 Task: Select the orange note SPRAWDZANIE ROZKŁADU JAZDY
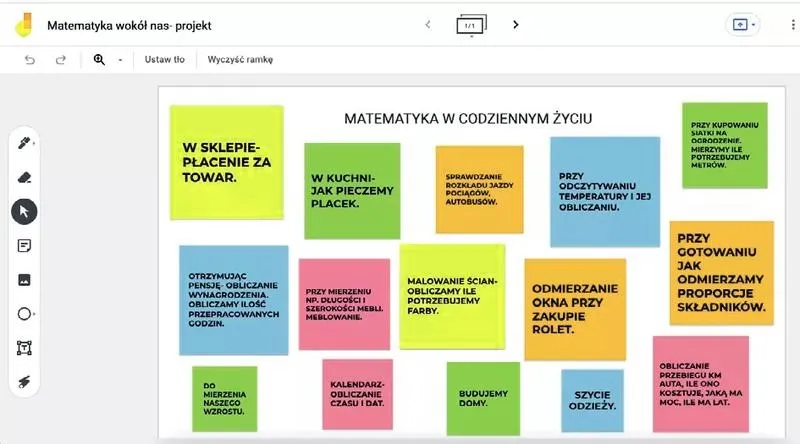pos(479,189)
